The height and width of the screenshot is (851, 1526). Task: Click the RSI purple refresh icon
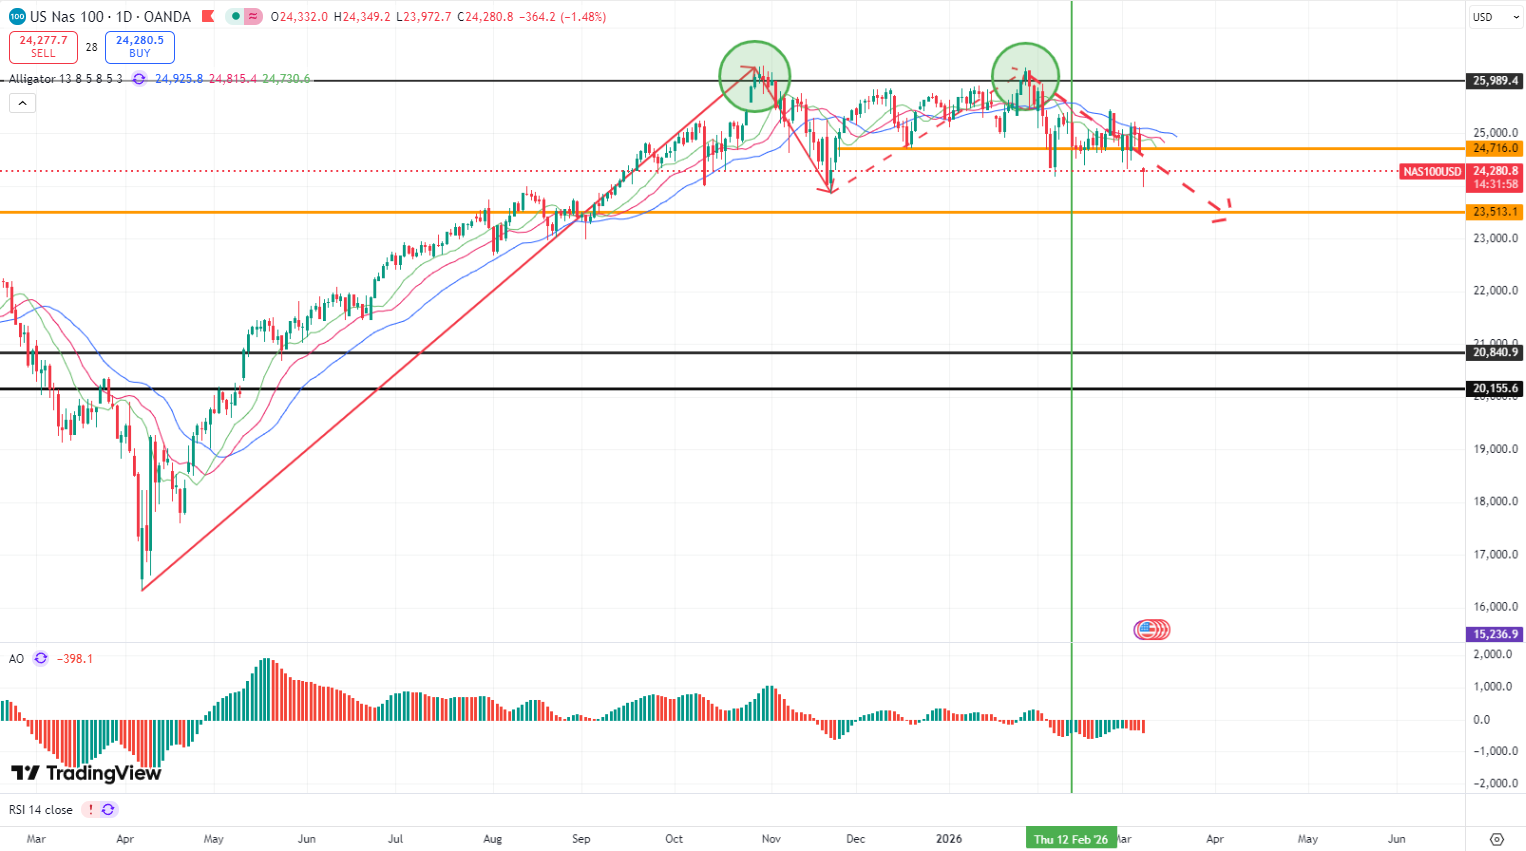(x=108, y=810)
